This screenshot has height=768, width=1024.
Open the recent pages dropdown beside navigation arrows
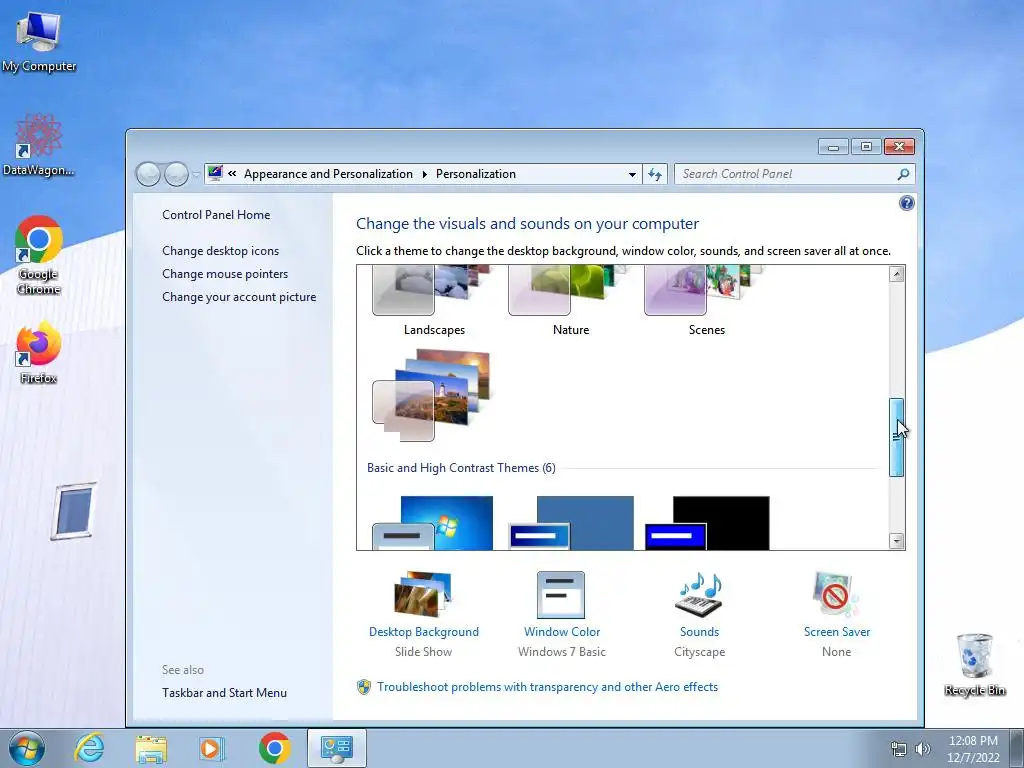coord(196,174)
